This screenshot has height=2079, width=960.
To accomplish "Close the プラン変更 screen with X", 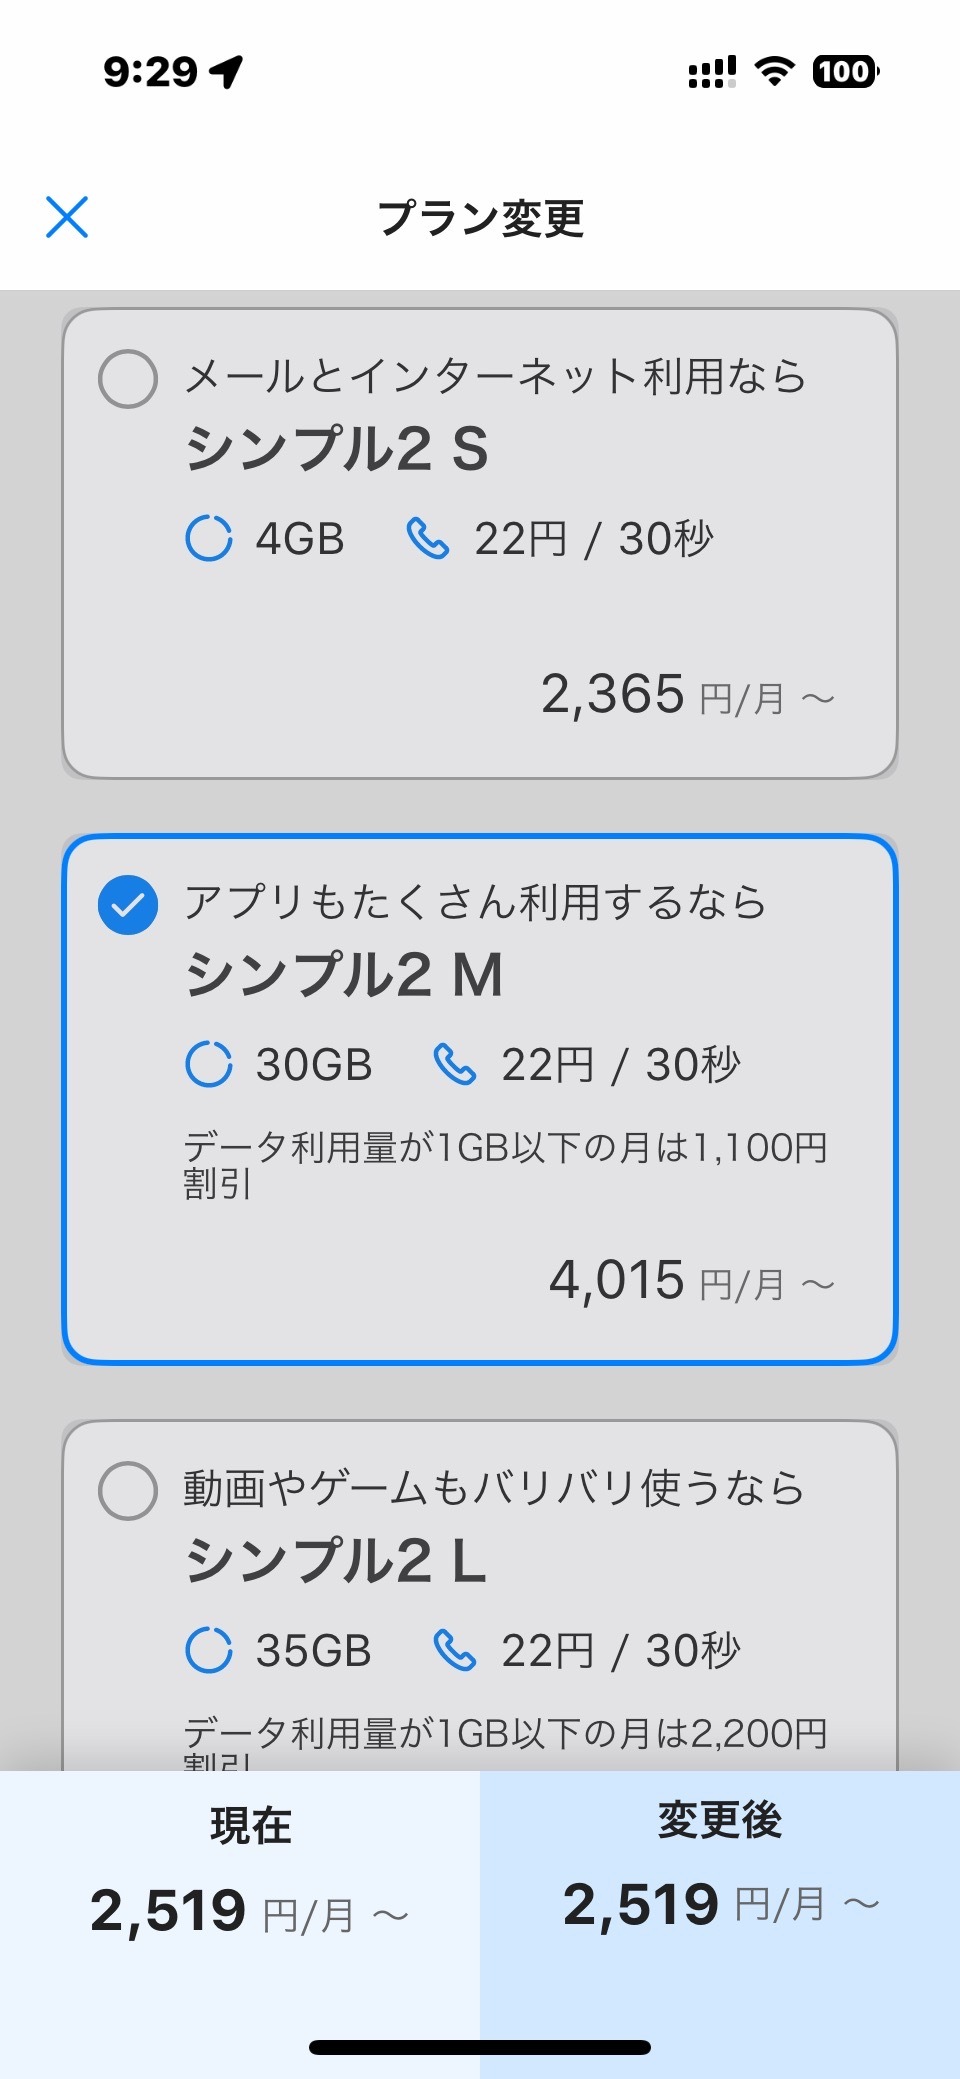I will tap(67, 217).
